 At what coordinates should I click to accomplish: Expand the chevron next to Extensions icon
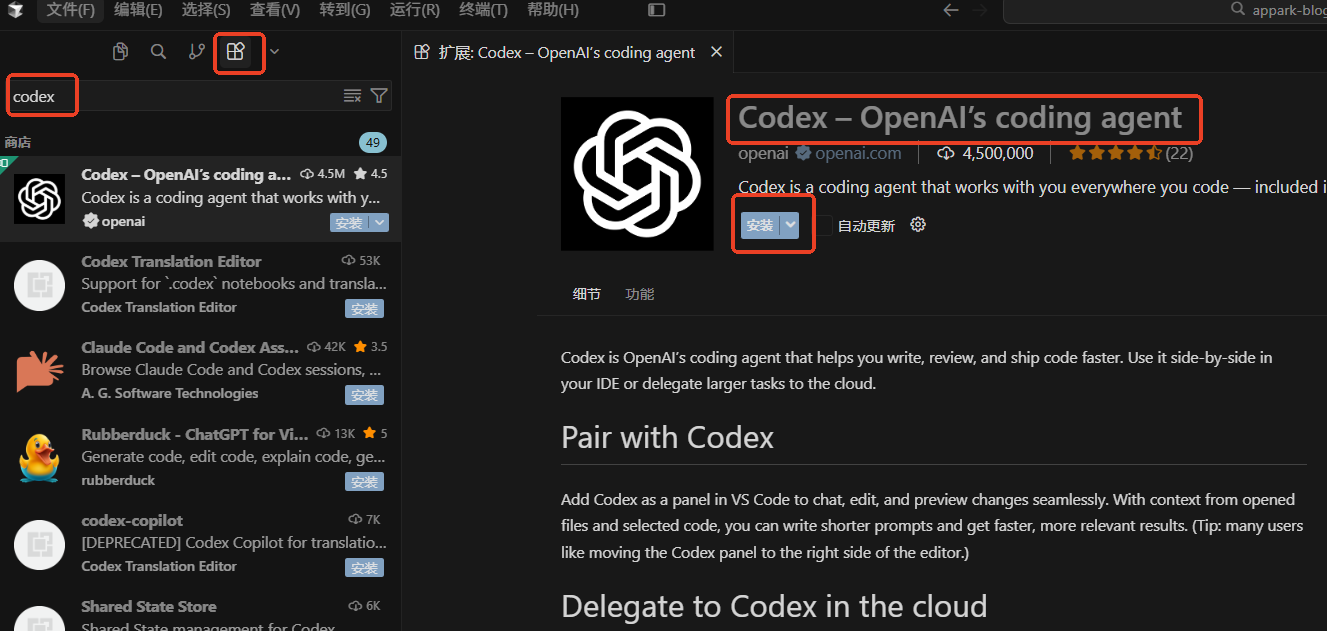pyautogui.click(x=274, y=52)
